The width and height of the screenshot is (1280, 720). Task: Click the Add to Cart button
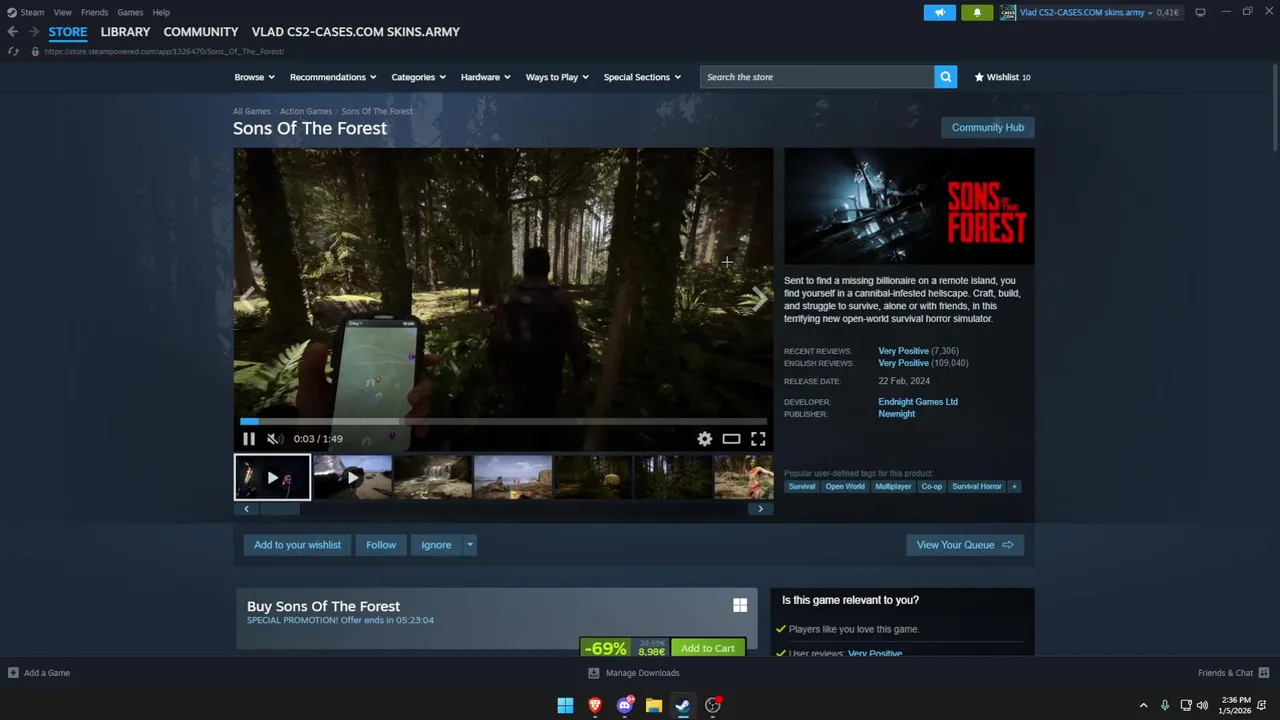(x=708, y=648)
